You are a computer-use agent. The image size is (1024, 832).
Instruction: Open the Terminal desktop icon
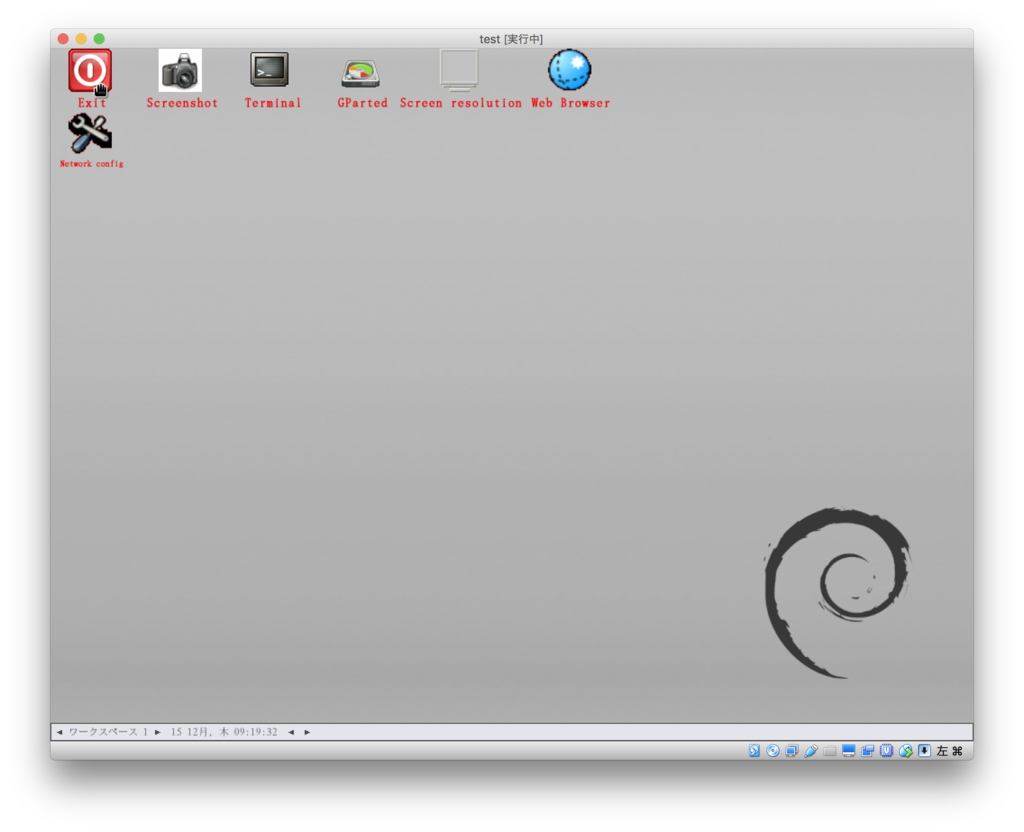pos(269,70)
